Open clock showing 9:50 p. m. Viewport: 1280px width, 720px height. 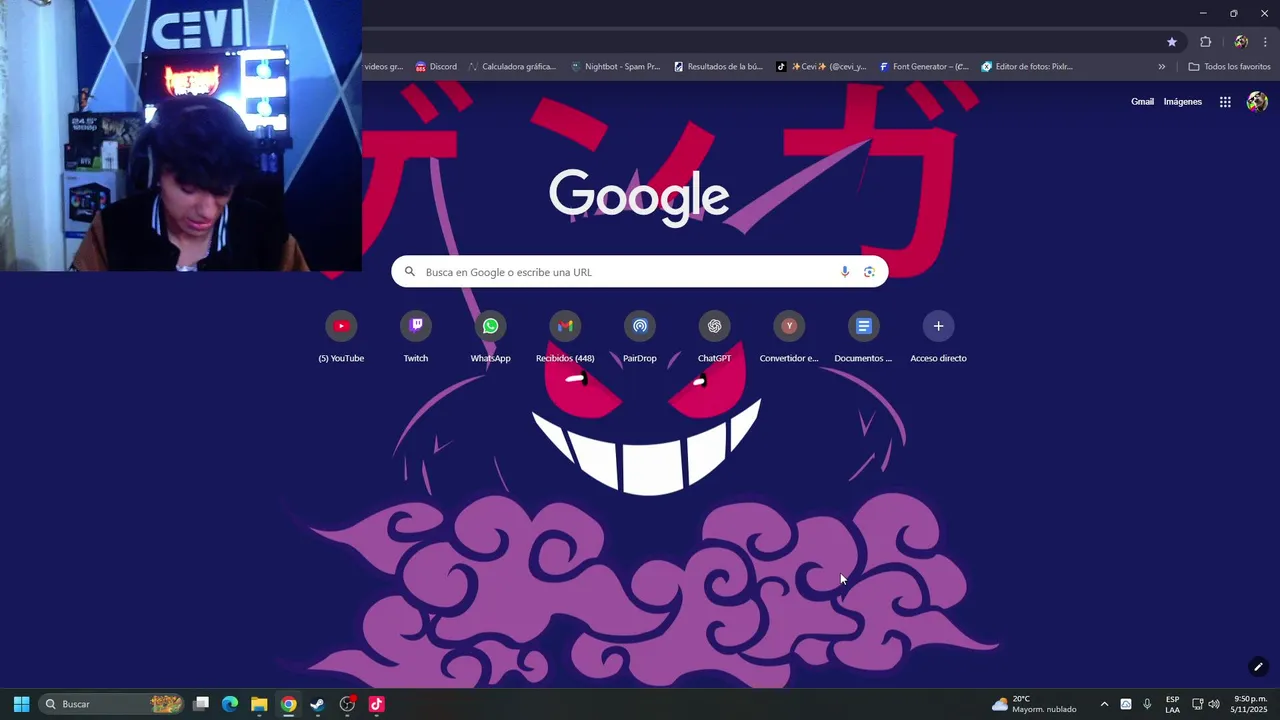tap(1250, 704)
